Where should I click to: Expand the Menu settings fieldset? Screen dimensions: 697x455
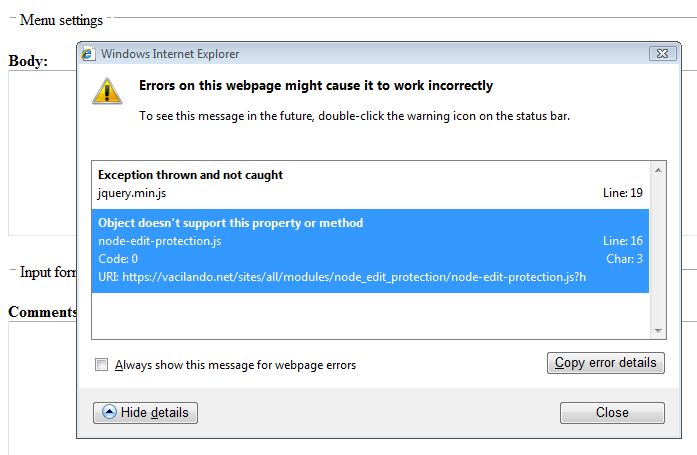point(61,20)
